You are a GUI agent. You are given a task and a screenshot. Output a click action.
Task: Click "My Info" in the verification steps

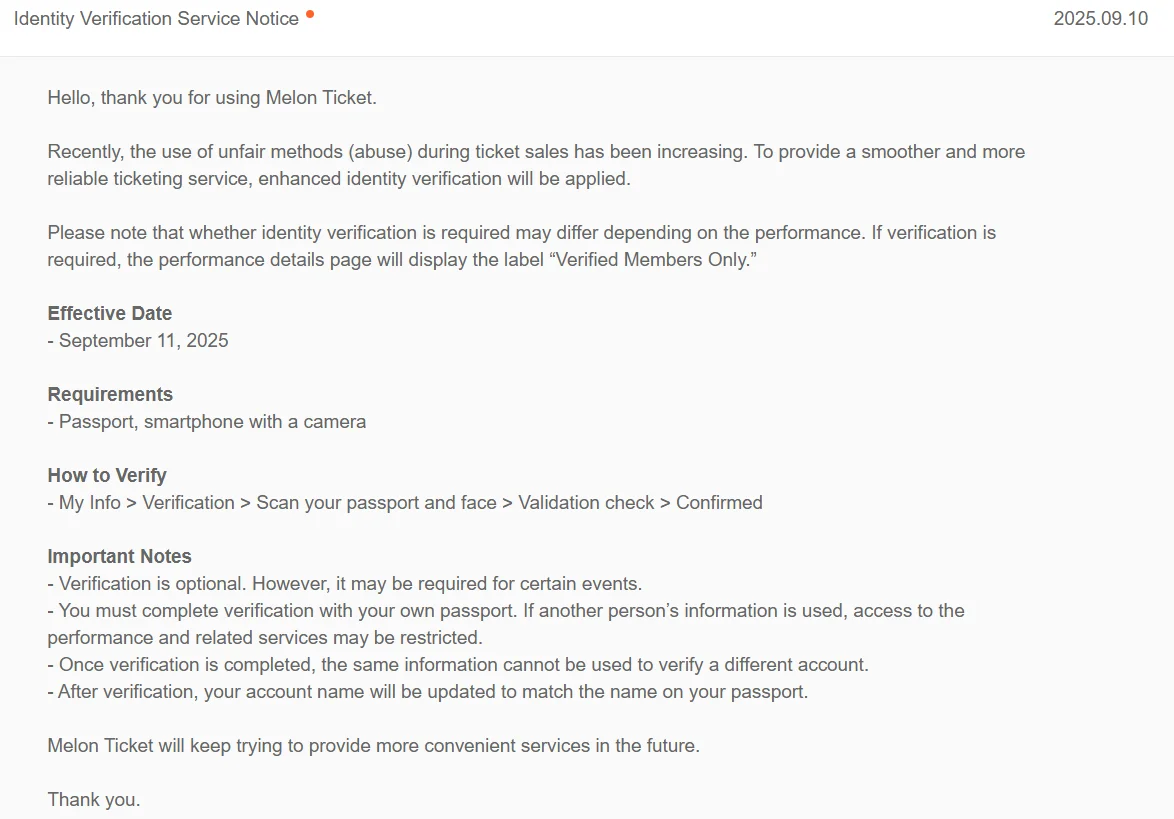[90, 502]
